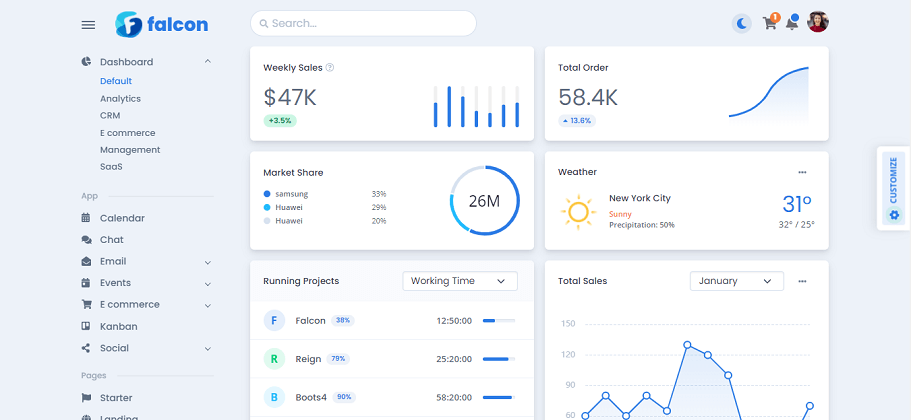
Task: Open the Reign project link
Action: [x=308, y=359]
